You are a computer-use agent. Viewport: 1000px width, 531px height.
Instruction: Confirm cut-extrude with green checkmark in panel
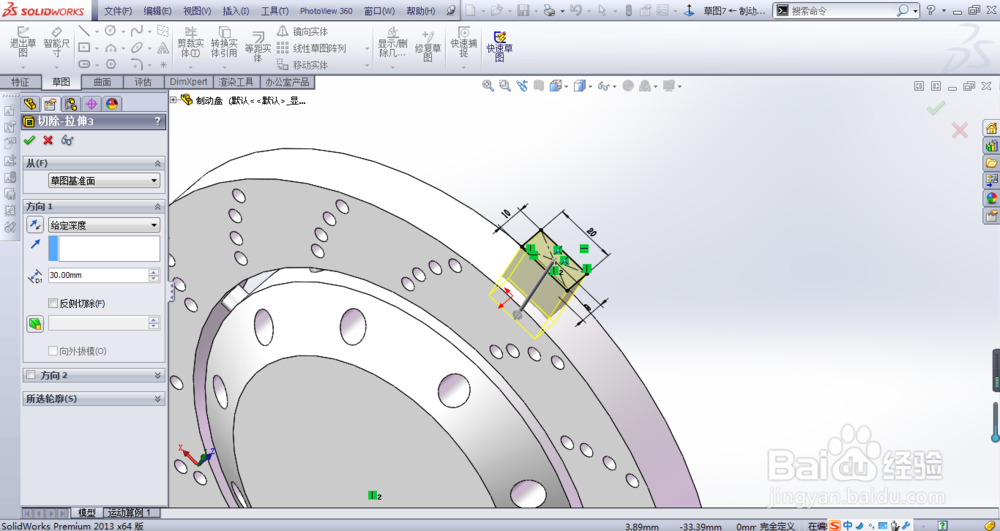pyautogui.click(x=29, y=140)
